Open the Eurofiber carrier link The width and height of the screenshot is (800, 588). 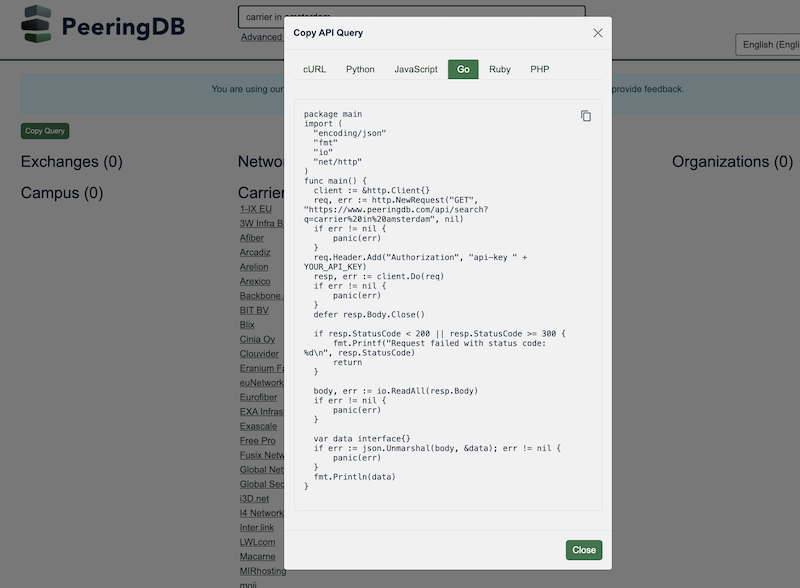coord(258,397)
